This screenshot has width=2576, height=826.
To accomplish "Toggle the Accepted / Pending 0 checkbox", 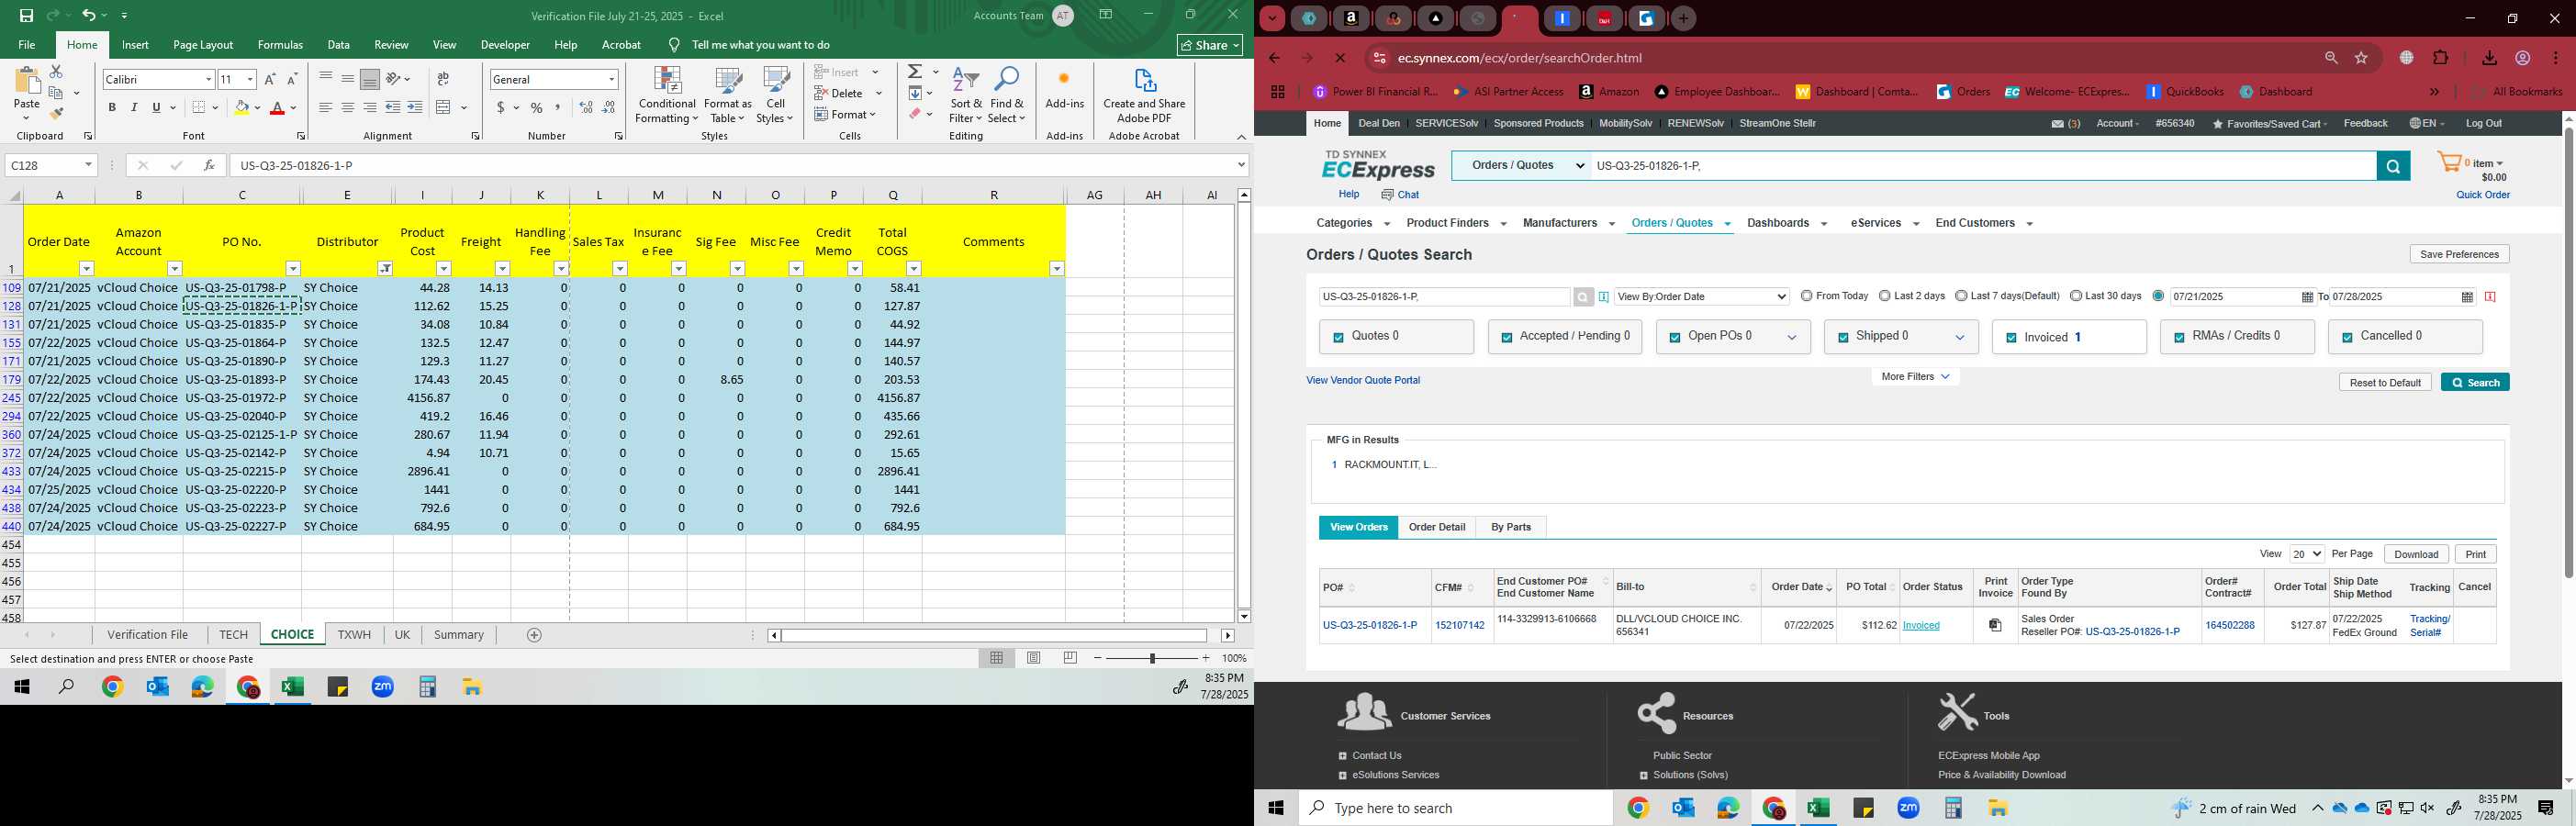I will [1506, 338].
